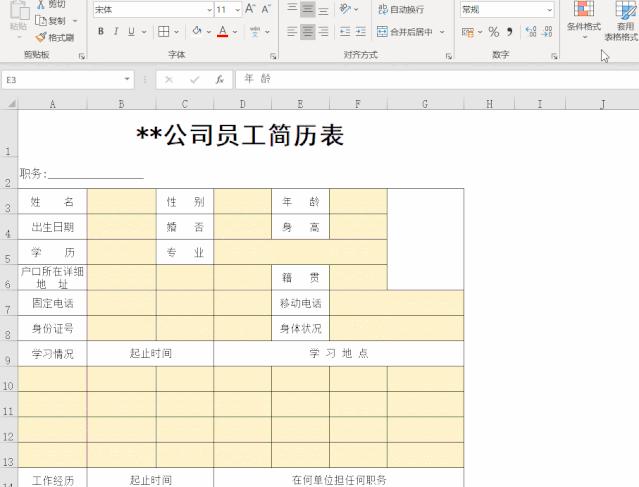639x487 pixels.
Task: Click Merge & Center (合并后居中) button
Action: (x=404, y=32)
